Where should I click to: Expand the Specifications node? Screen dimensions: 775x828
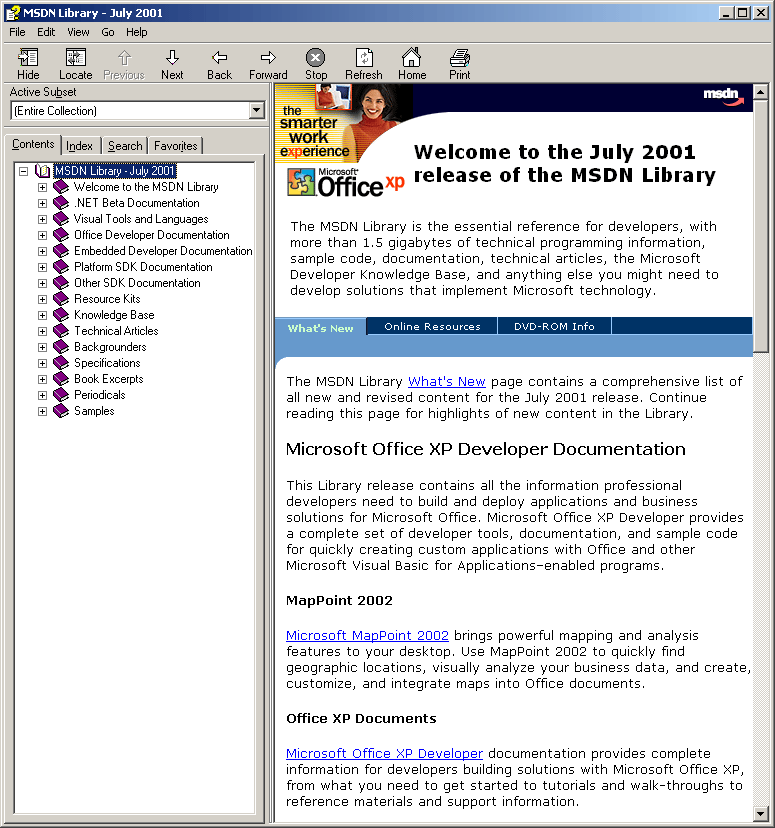pos(42,363)
